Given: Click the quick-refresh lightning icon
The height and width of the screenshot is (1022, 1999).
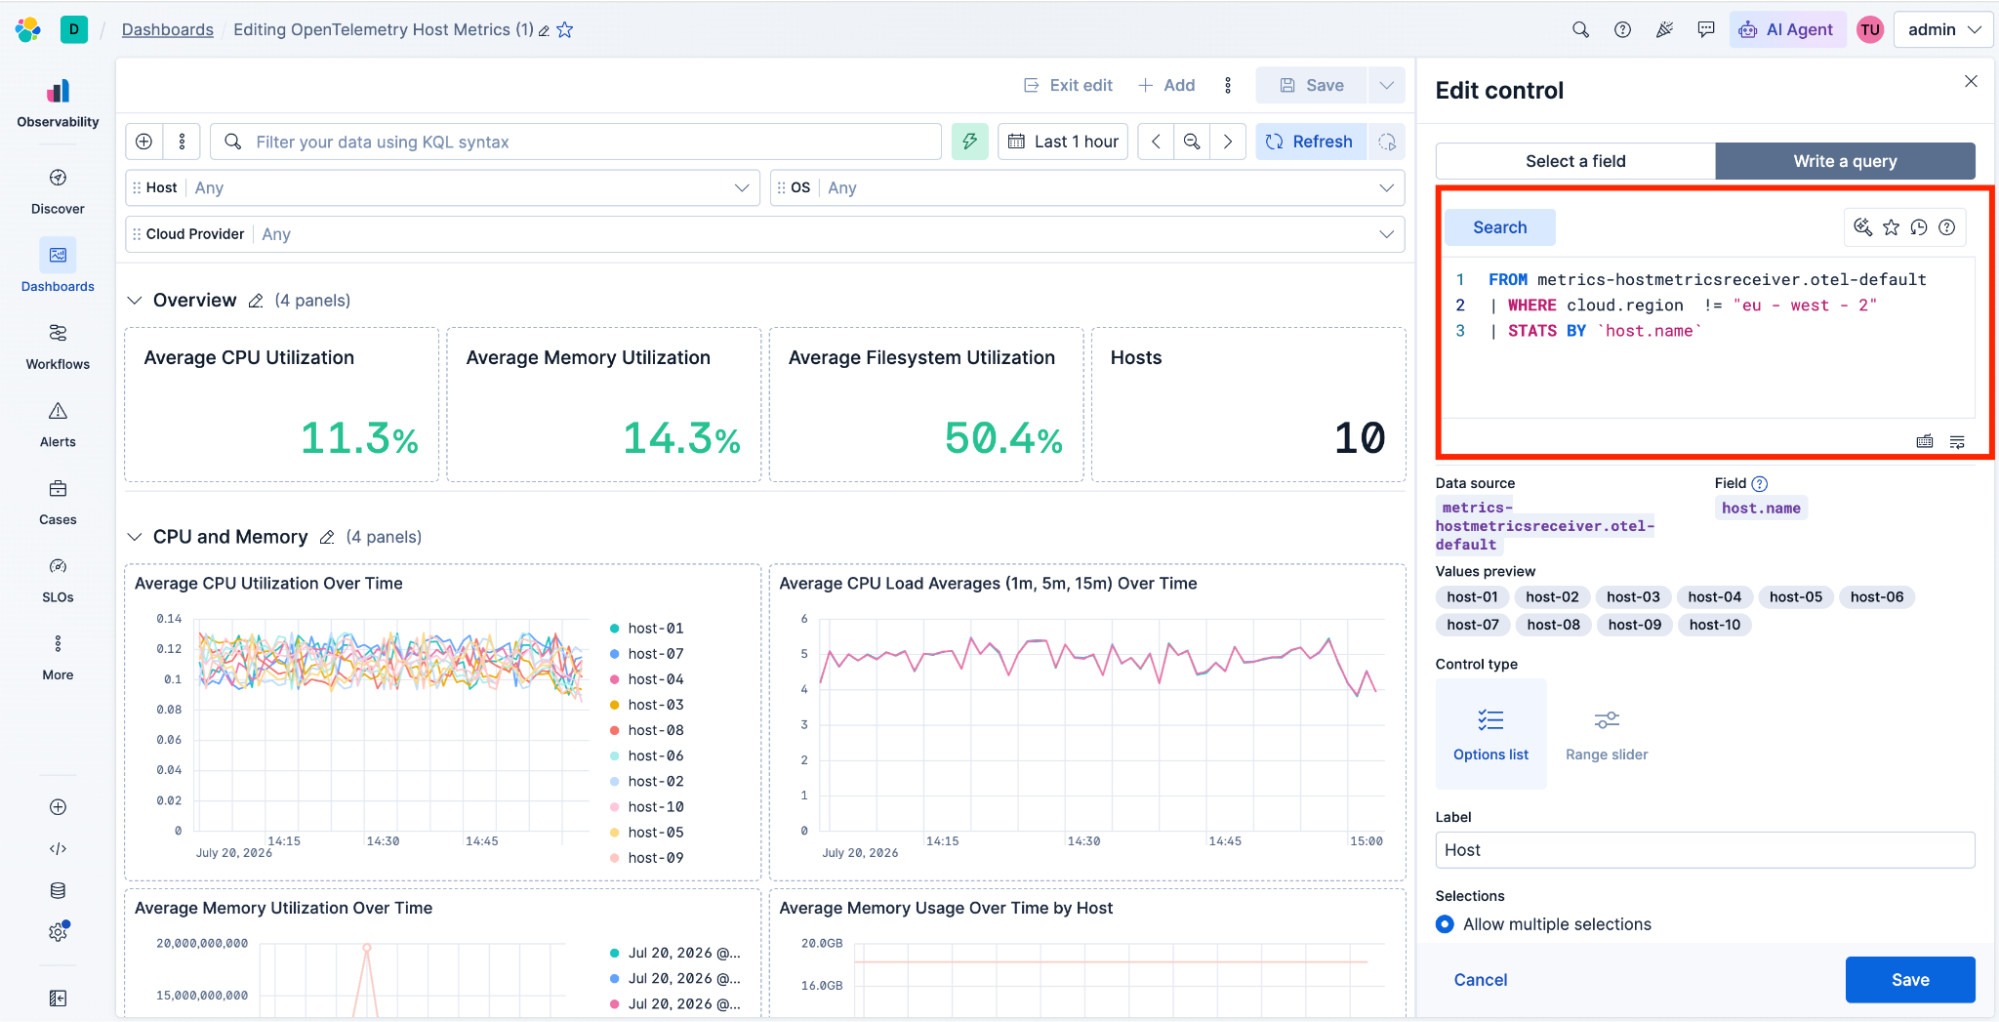Looking at the screenshot, I should point(970,142).
